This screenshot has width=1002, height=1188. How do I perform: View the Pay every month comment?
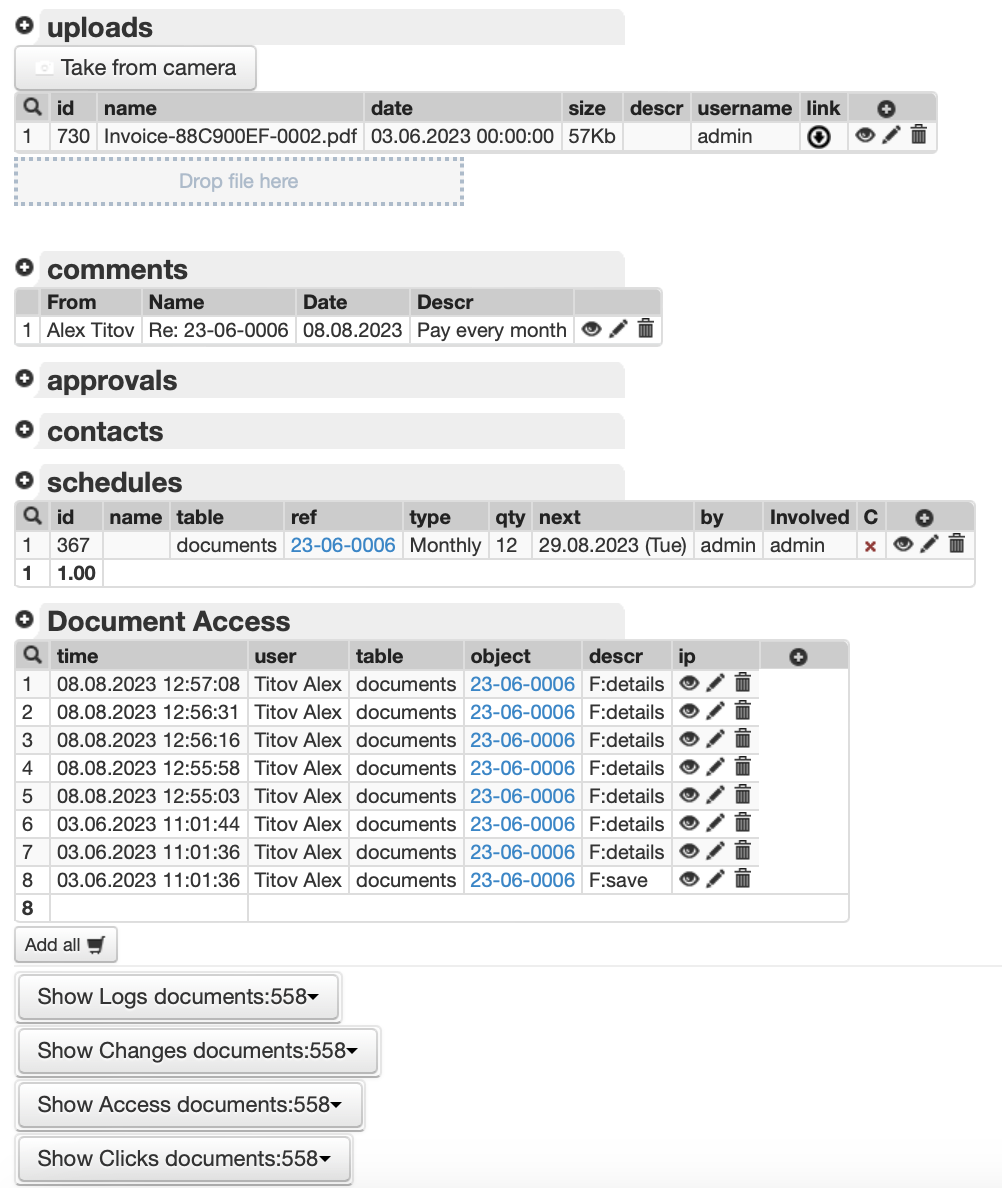[x=591, y=329]
